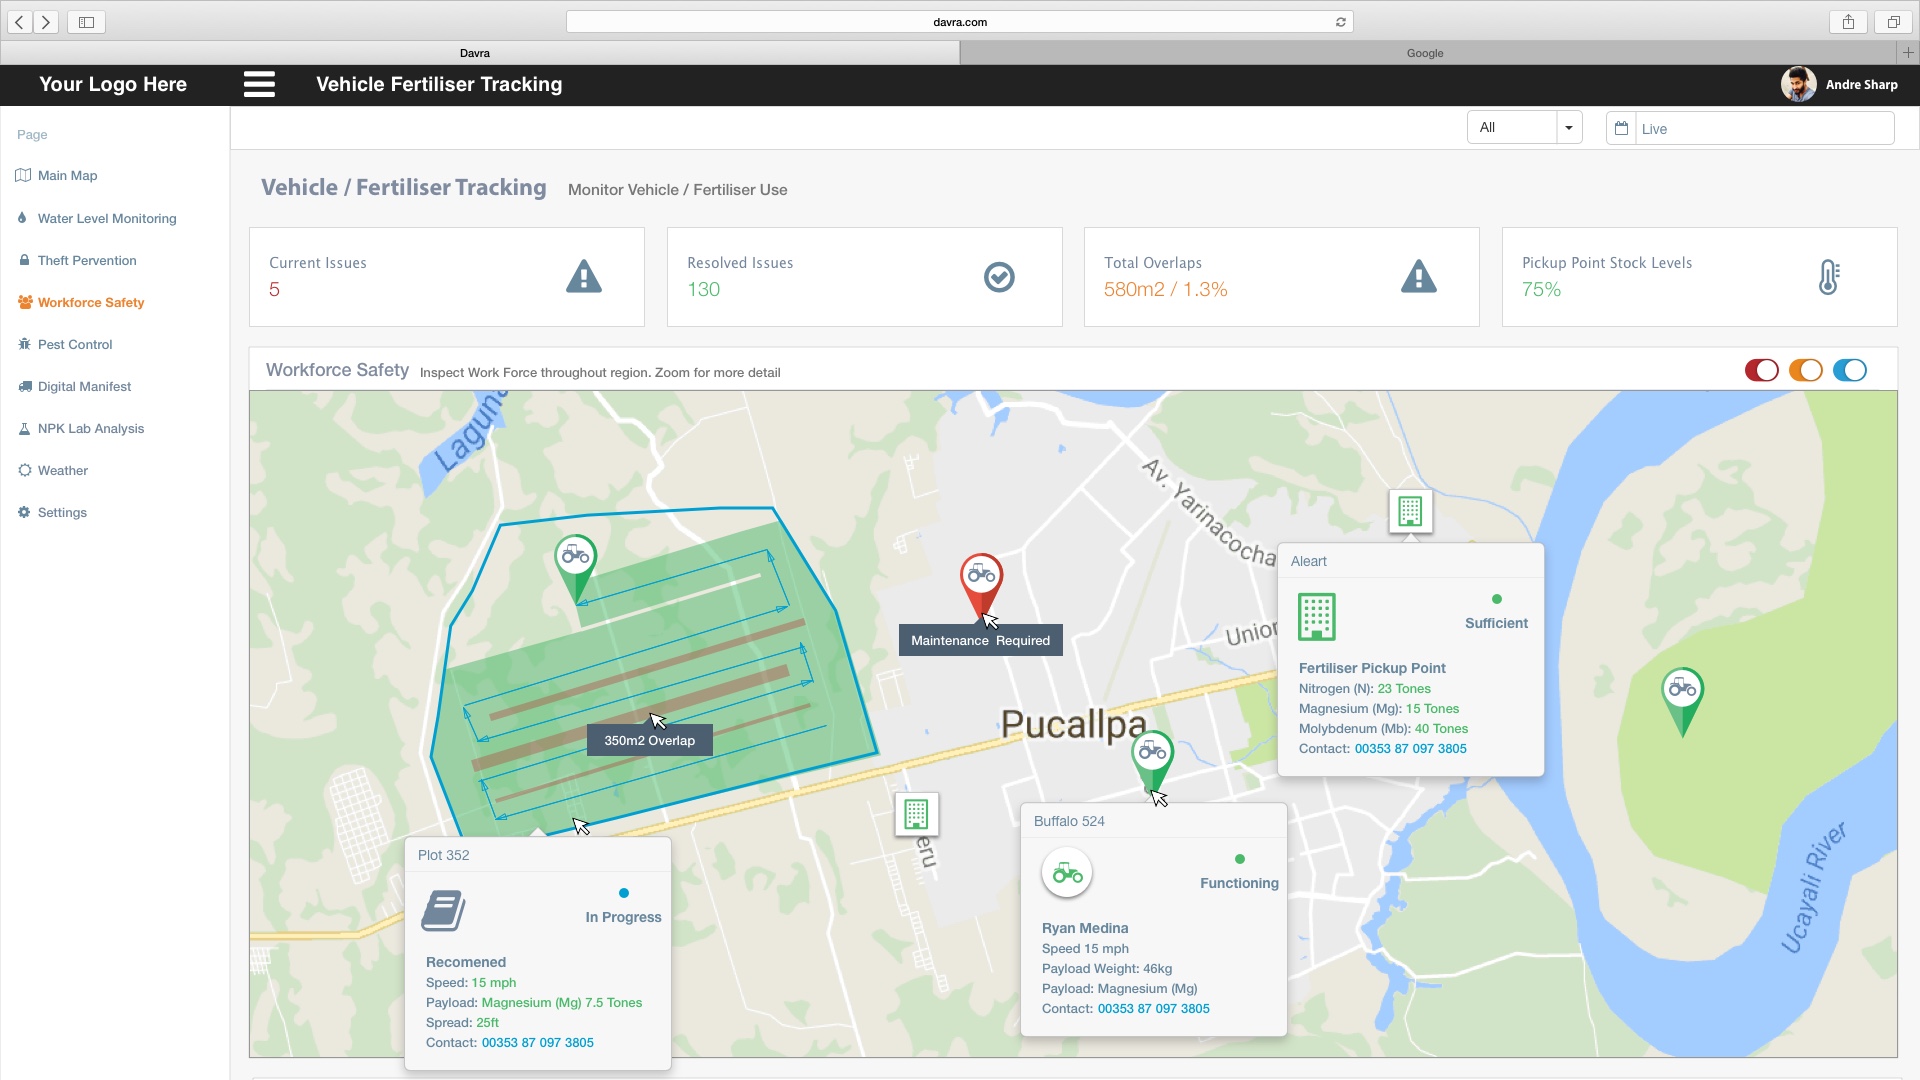Click the tractor icon in Buffalo 524 card

click(1067, 873)
